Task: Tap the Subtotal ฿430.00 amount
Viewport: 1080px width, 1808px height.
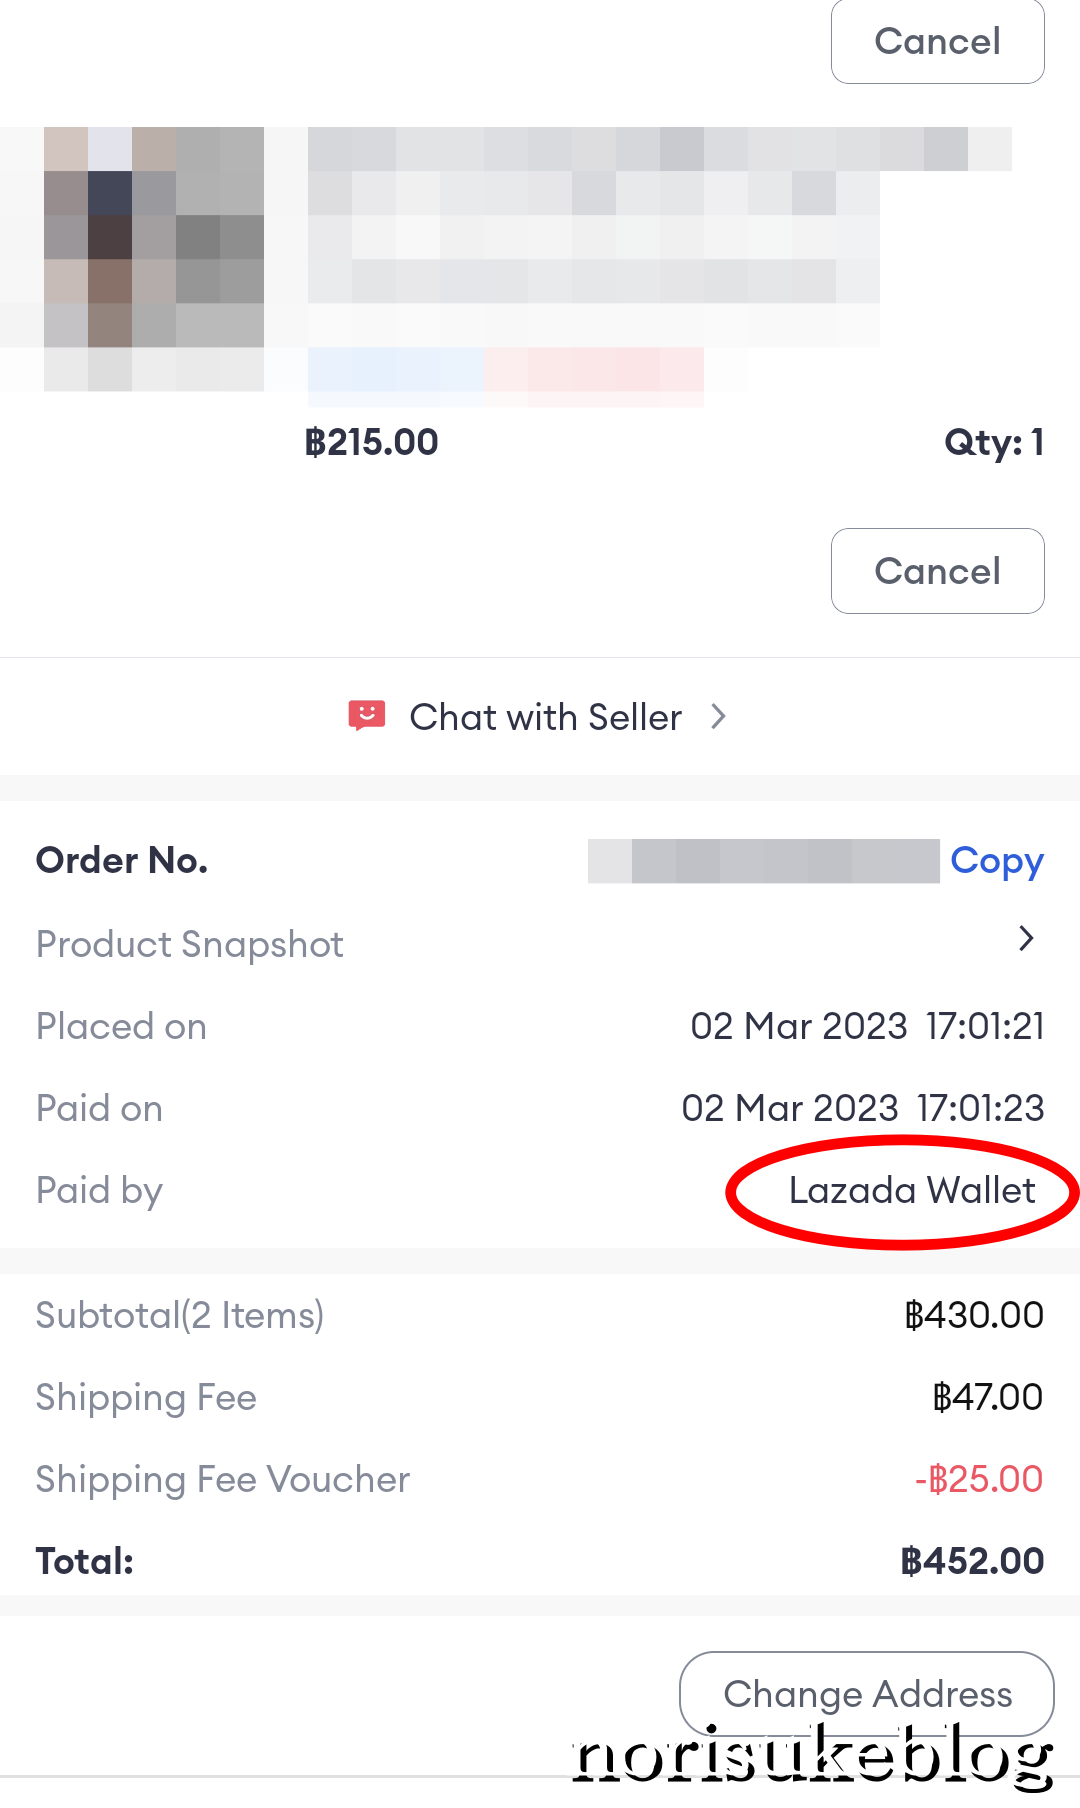Action: [x=974, y=1315]
